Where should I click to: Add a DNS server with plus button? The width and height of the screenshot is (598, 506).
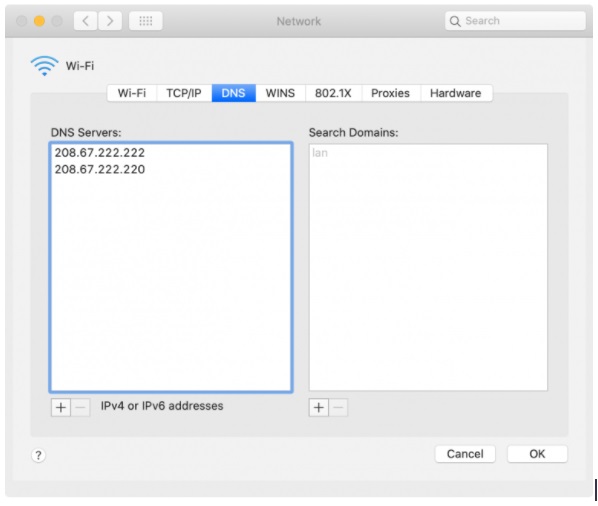point(61,407)
